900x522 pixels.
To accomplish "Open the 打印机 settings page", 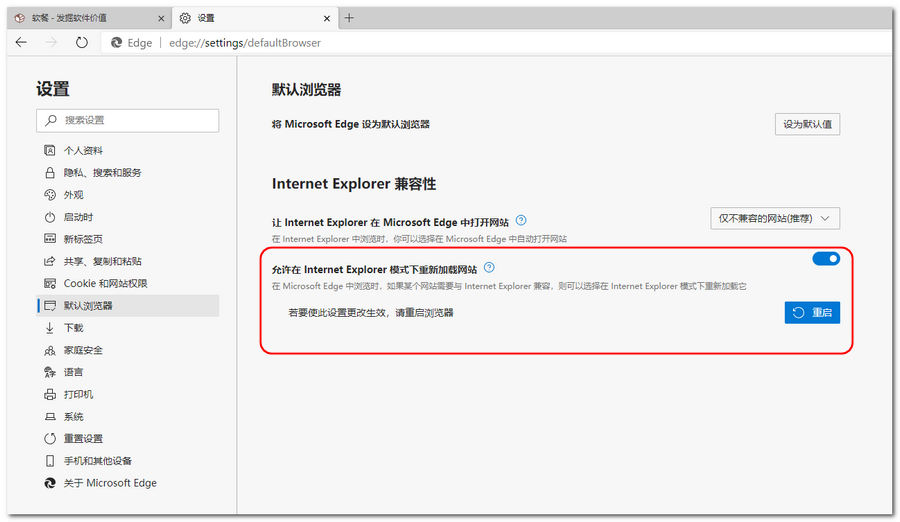I will pos(78,394).
